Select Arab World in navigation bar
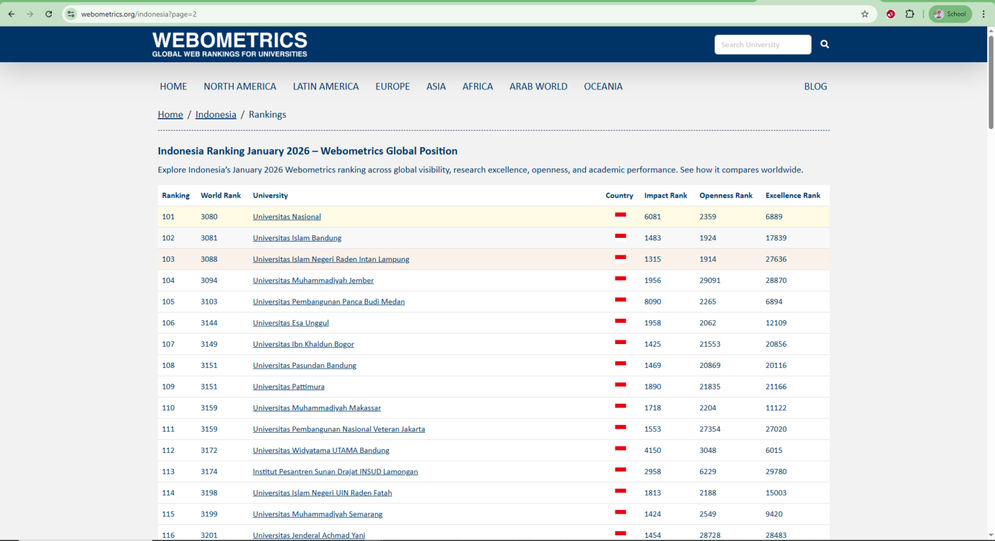 pyautogui.click(x=538, y=87)
